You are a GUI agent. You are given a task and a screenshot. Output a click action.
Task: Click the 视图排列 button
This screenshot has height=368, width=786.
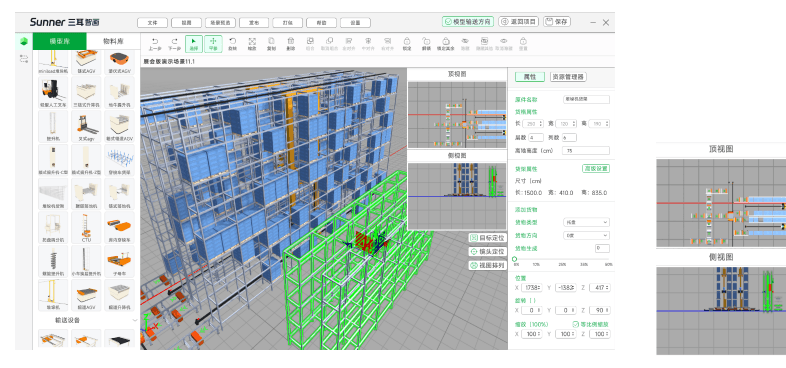point(487,265)
